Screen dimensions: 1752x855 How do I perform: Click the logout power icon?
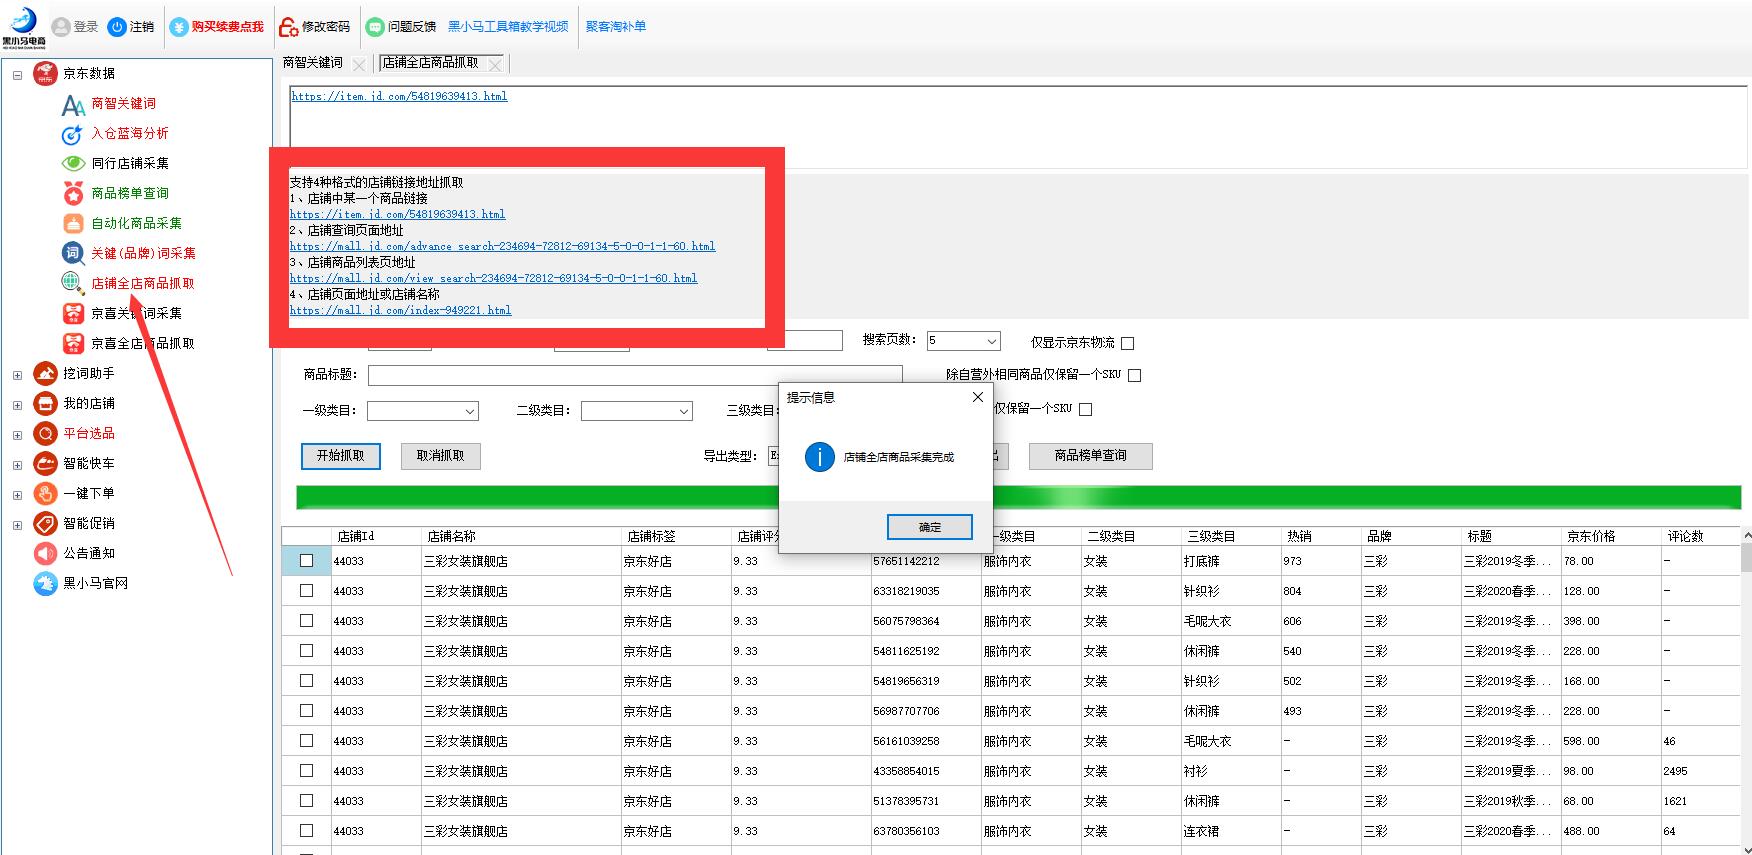[117, 27]
